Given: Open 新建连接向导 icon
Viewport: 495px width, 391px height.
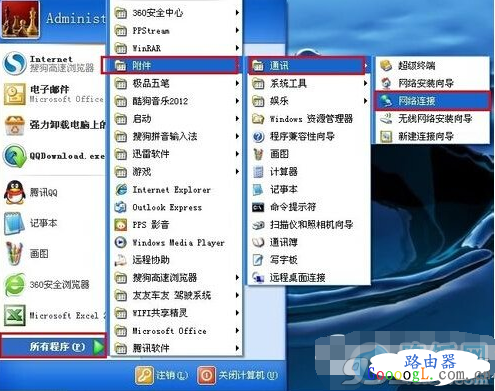Looking at the screenshot, I should click(386, 136).
